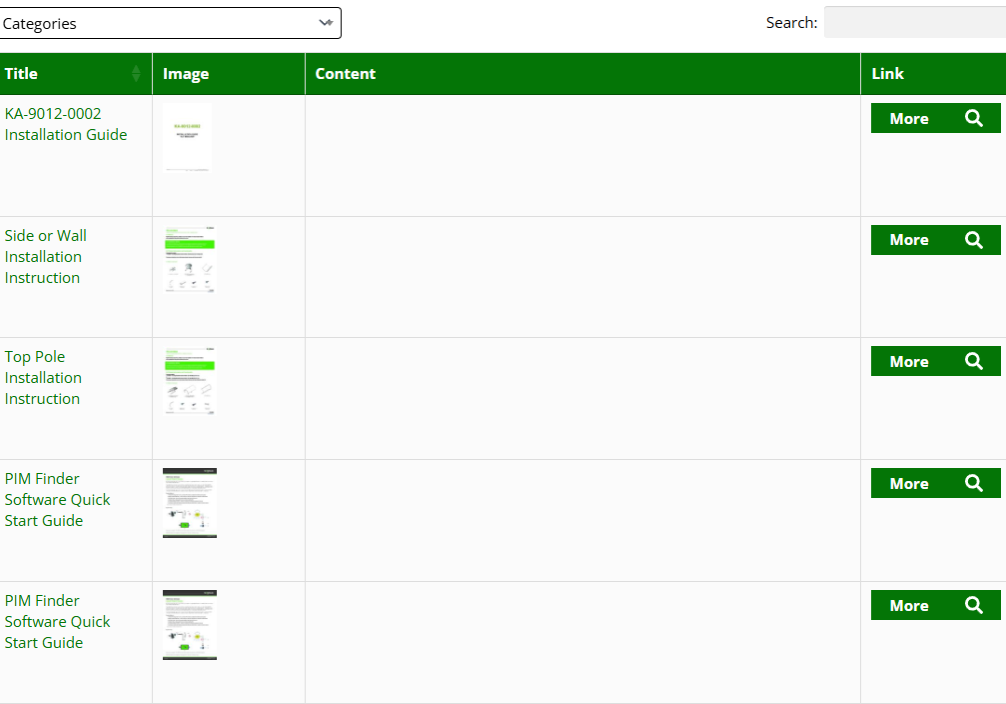Open the KA-9012-0002 Installation Guide link
The height and width of the screenshot is (704, 1006).
tap(65, 124)
